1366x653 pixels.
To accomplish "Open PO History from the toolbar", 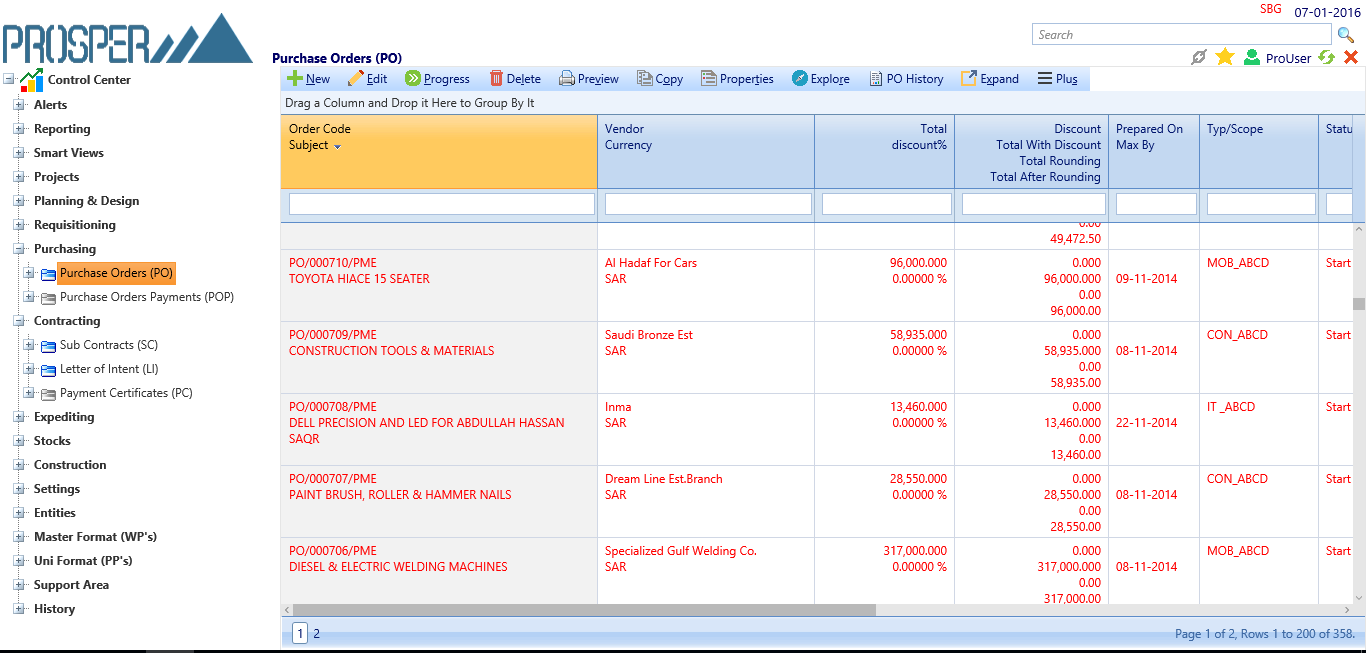I will 906,79.
